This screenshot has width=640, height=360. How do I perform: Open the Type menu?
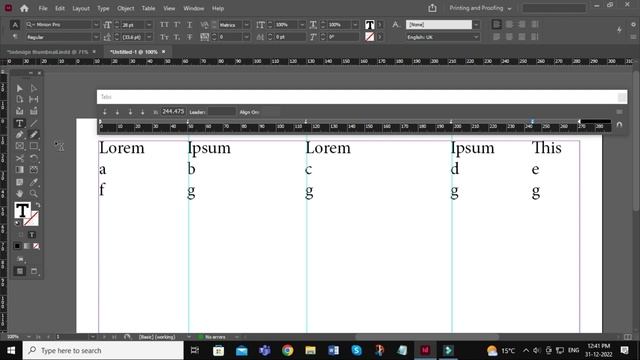(x=103, y=8)
